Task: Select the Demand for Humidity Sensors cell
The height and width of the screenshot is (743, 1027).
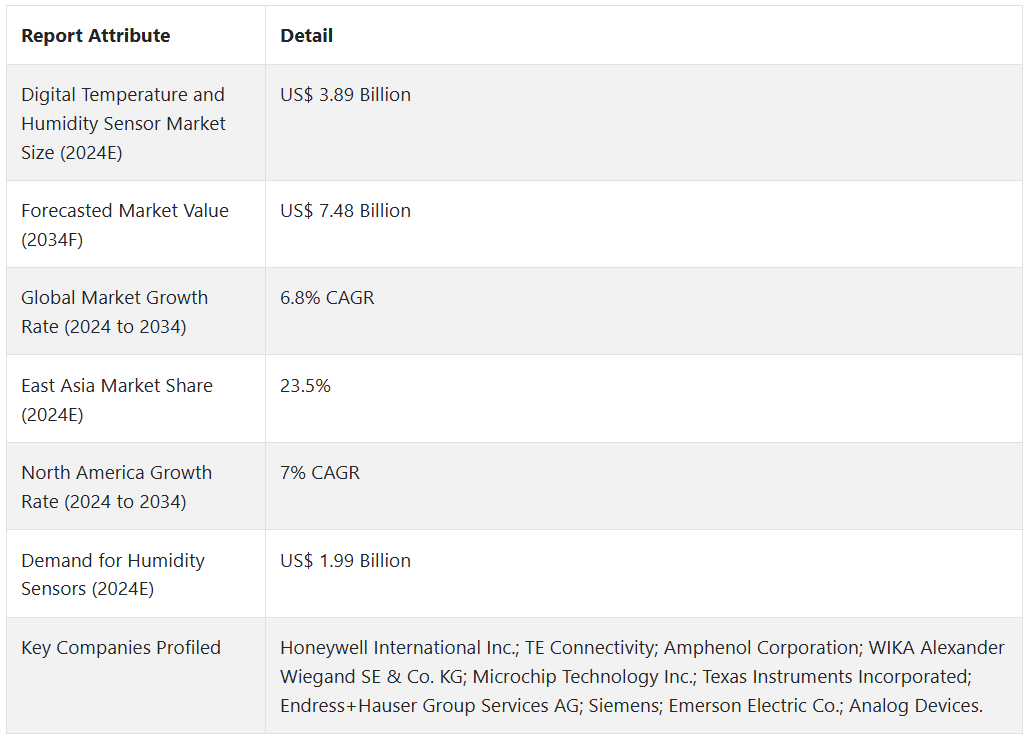Action: (113, 574)
